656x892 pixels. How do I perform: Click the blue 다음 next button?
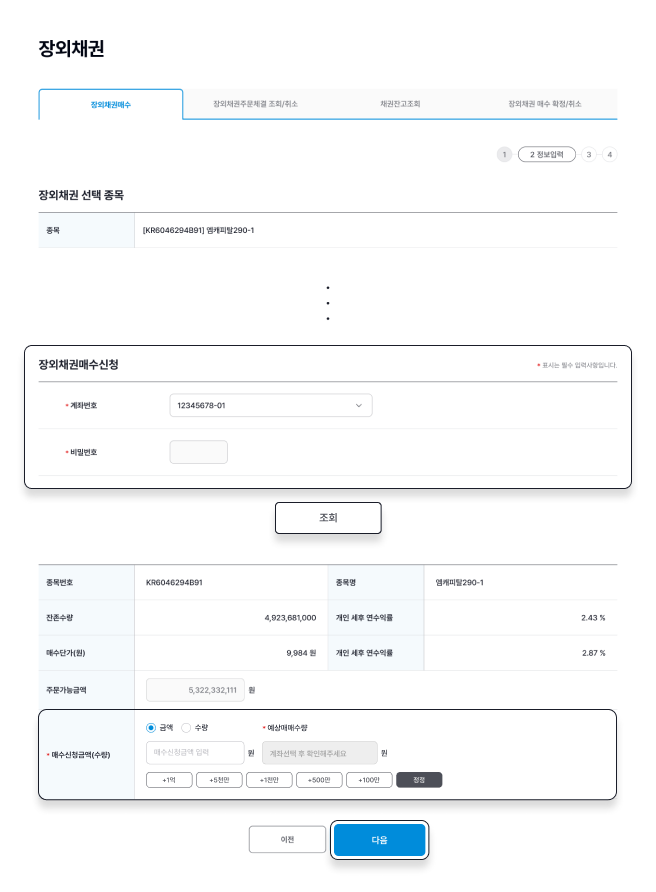click(379, 840)
